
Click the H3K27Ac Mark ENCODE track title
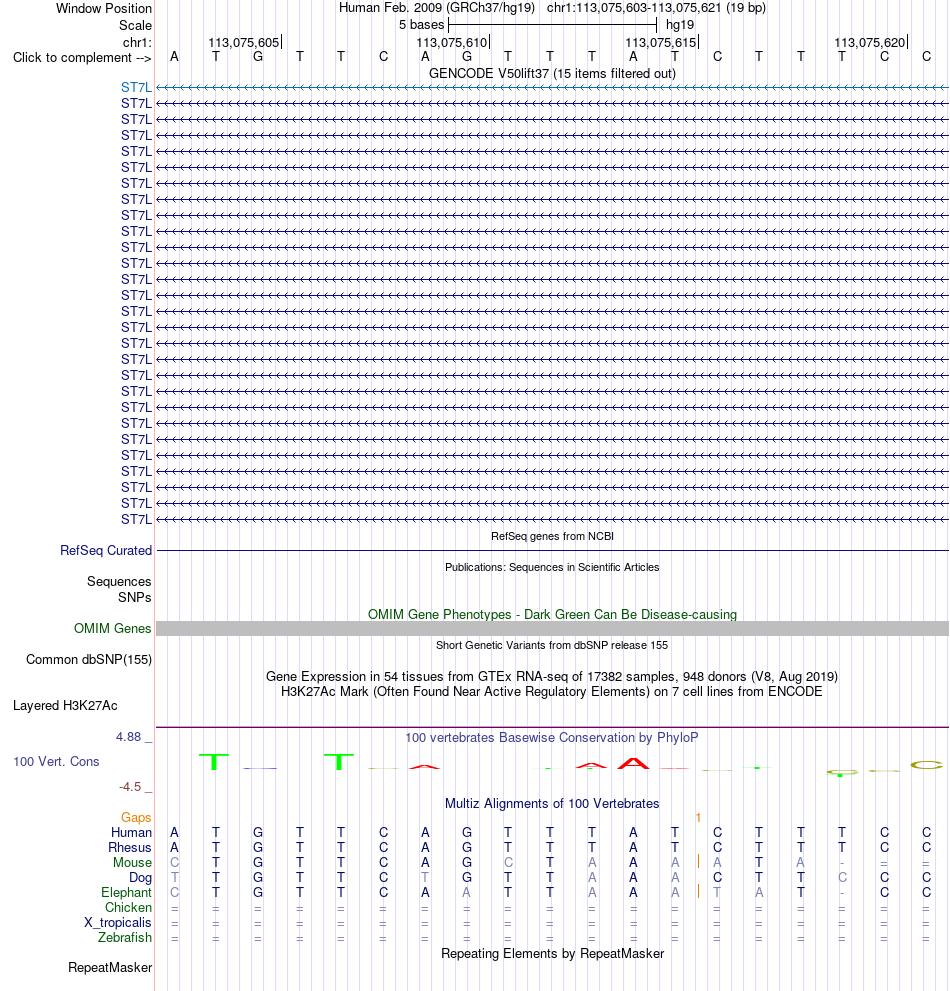(x=552, y=691)
